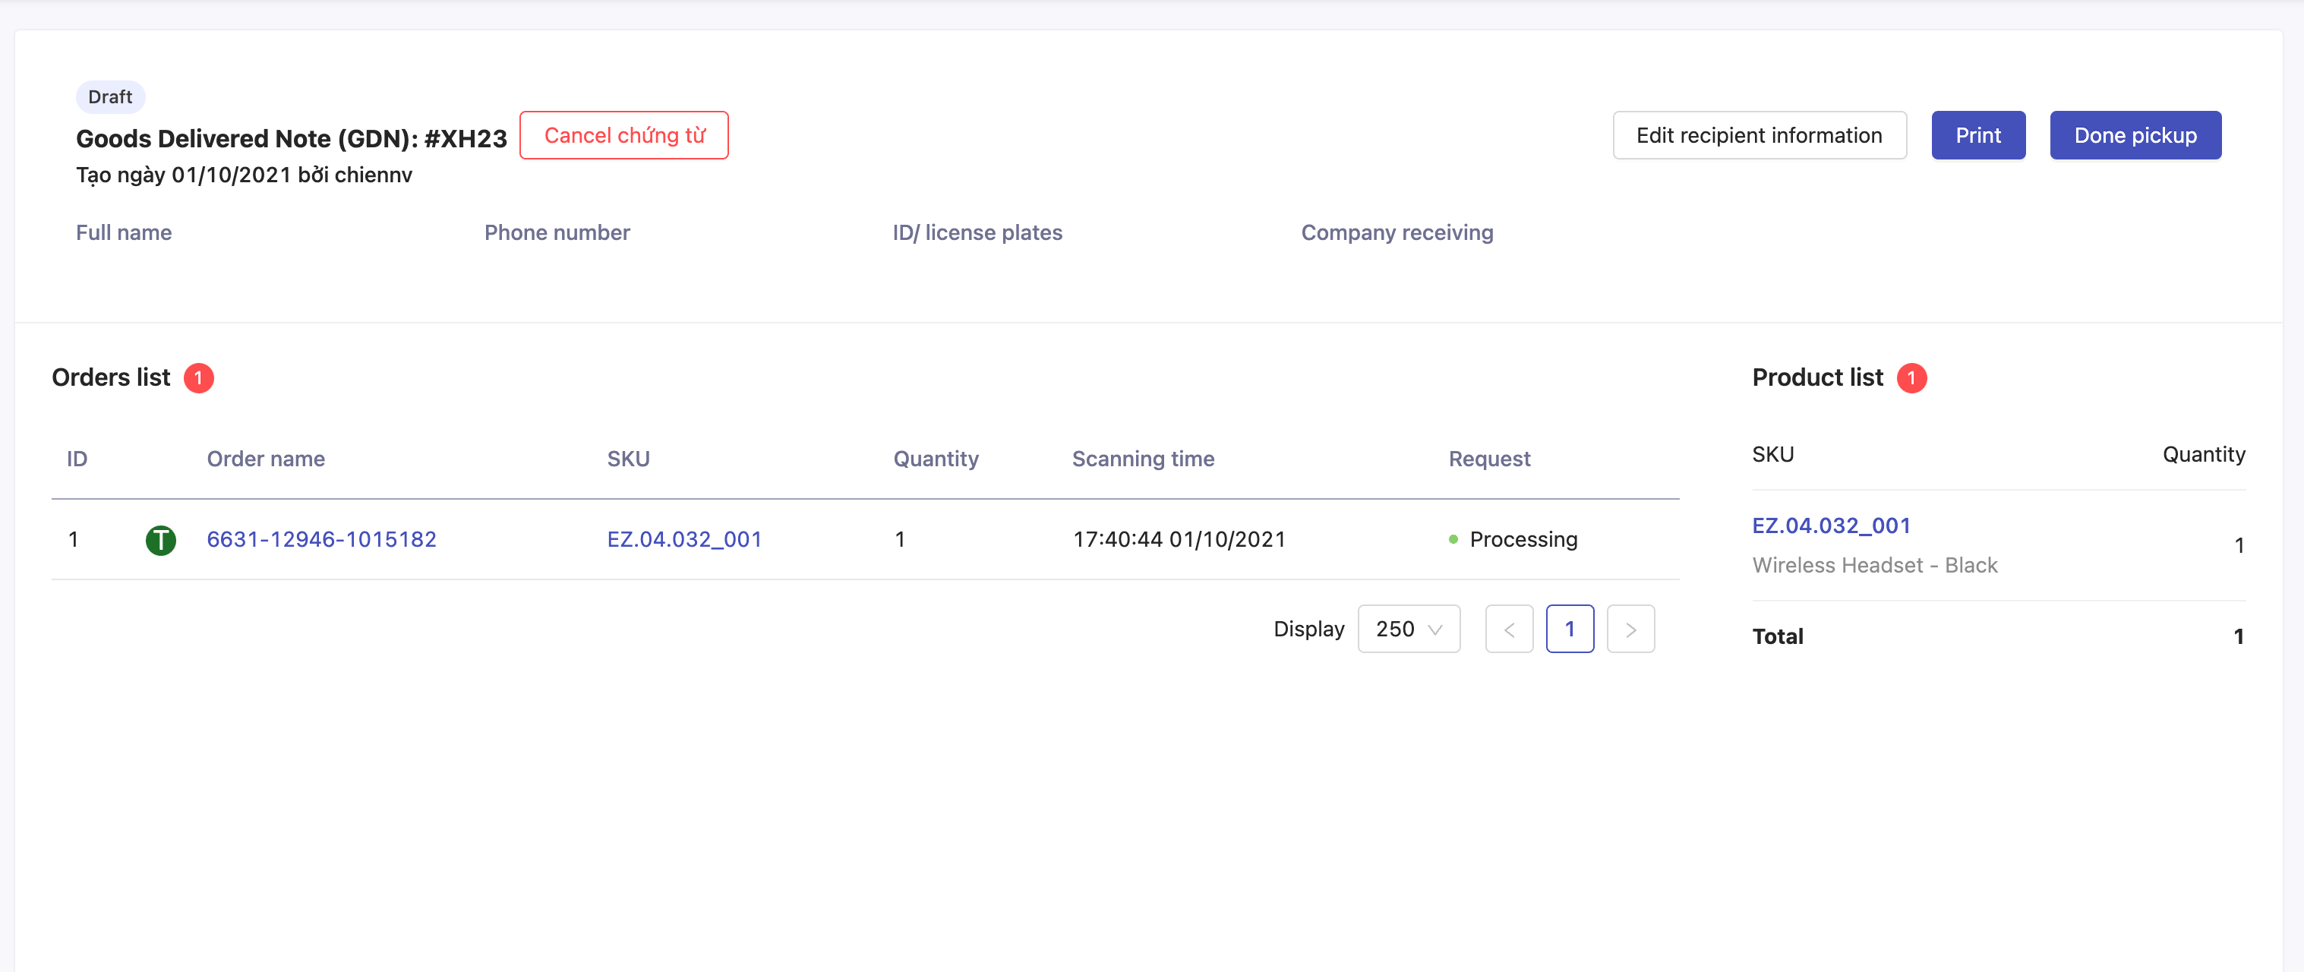Click Wireless Headset - Black product name
Screen dimensions: 2304x972
pos(1875,565)
